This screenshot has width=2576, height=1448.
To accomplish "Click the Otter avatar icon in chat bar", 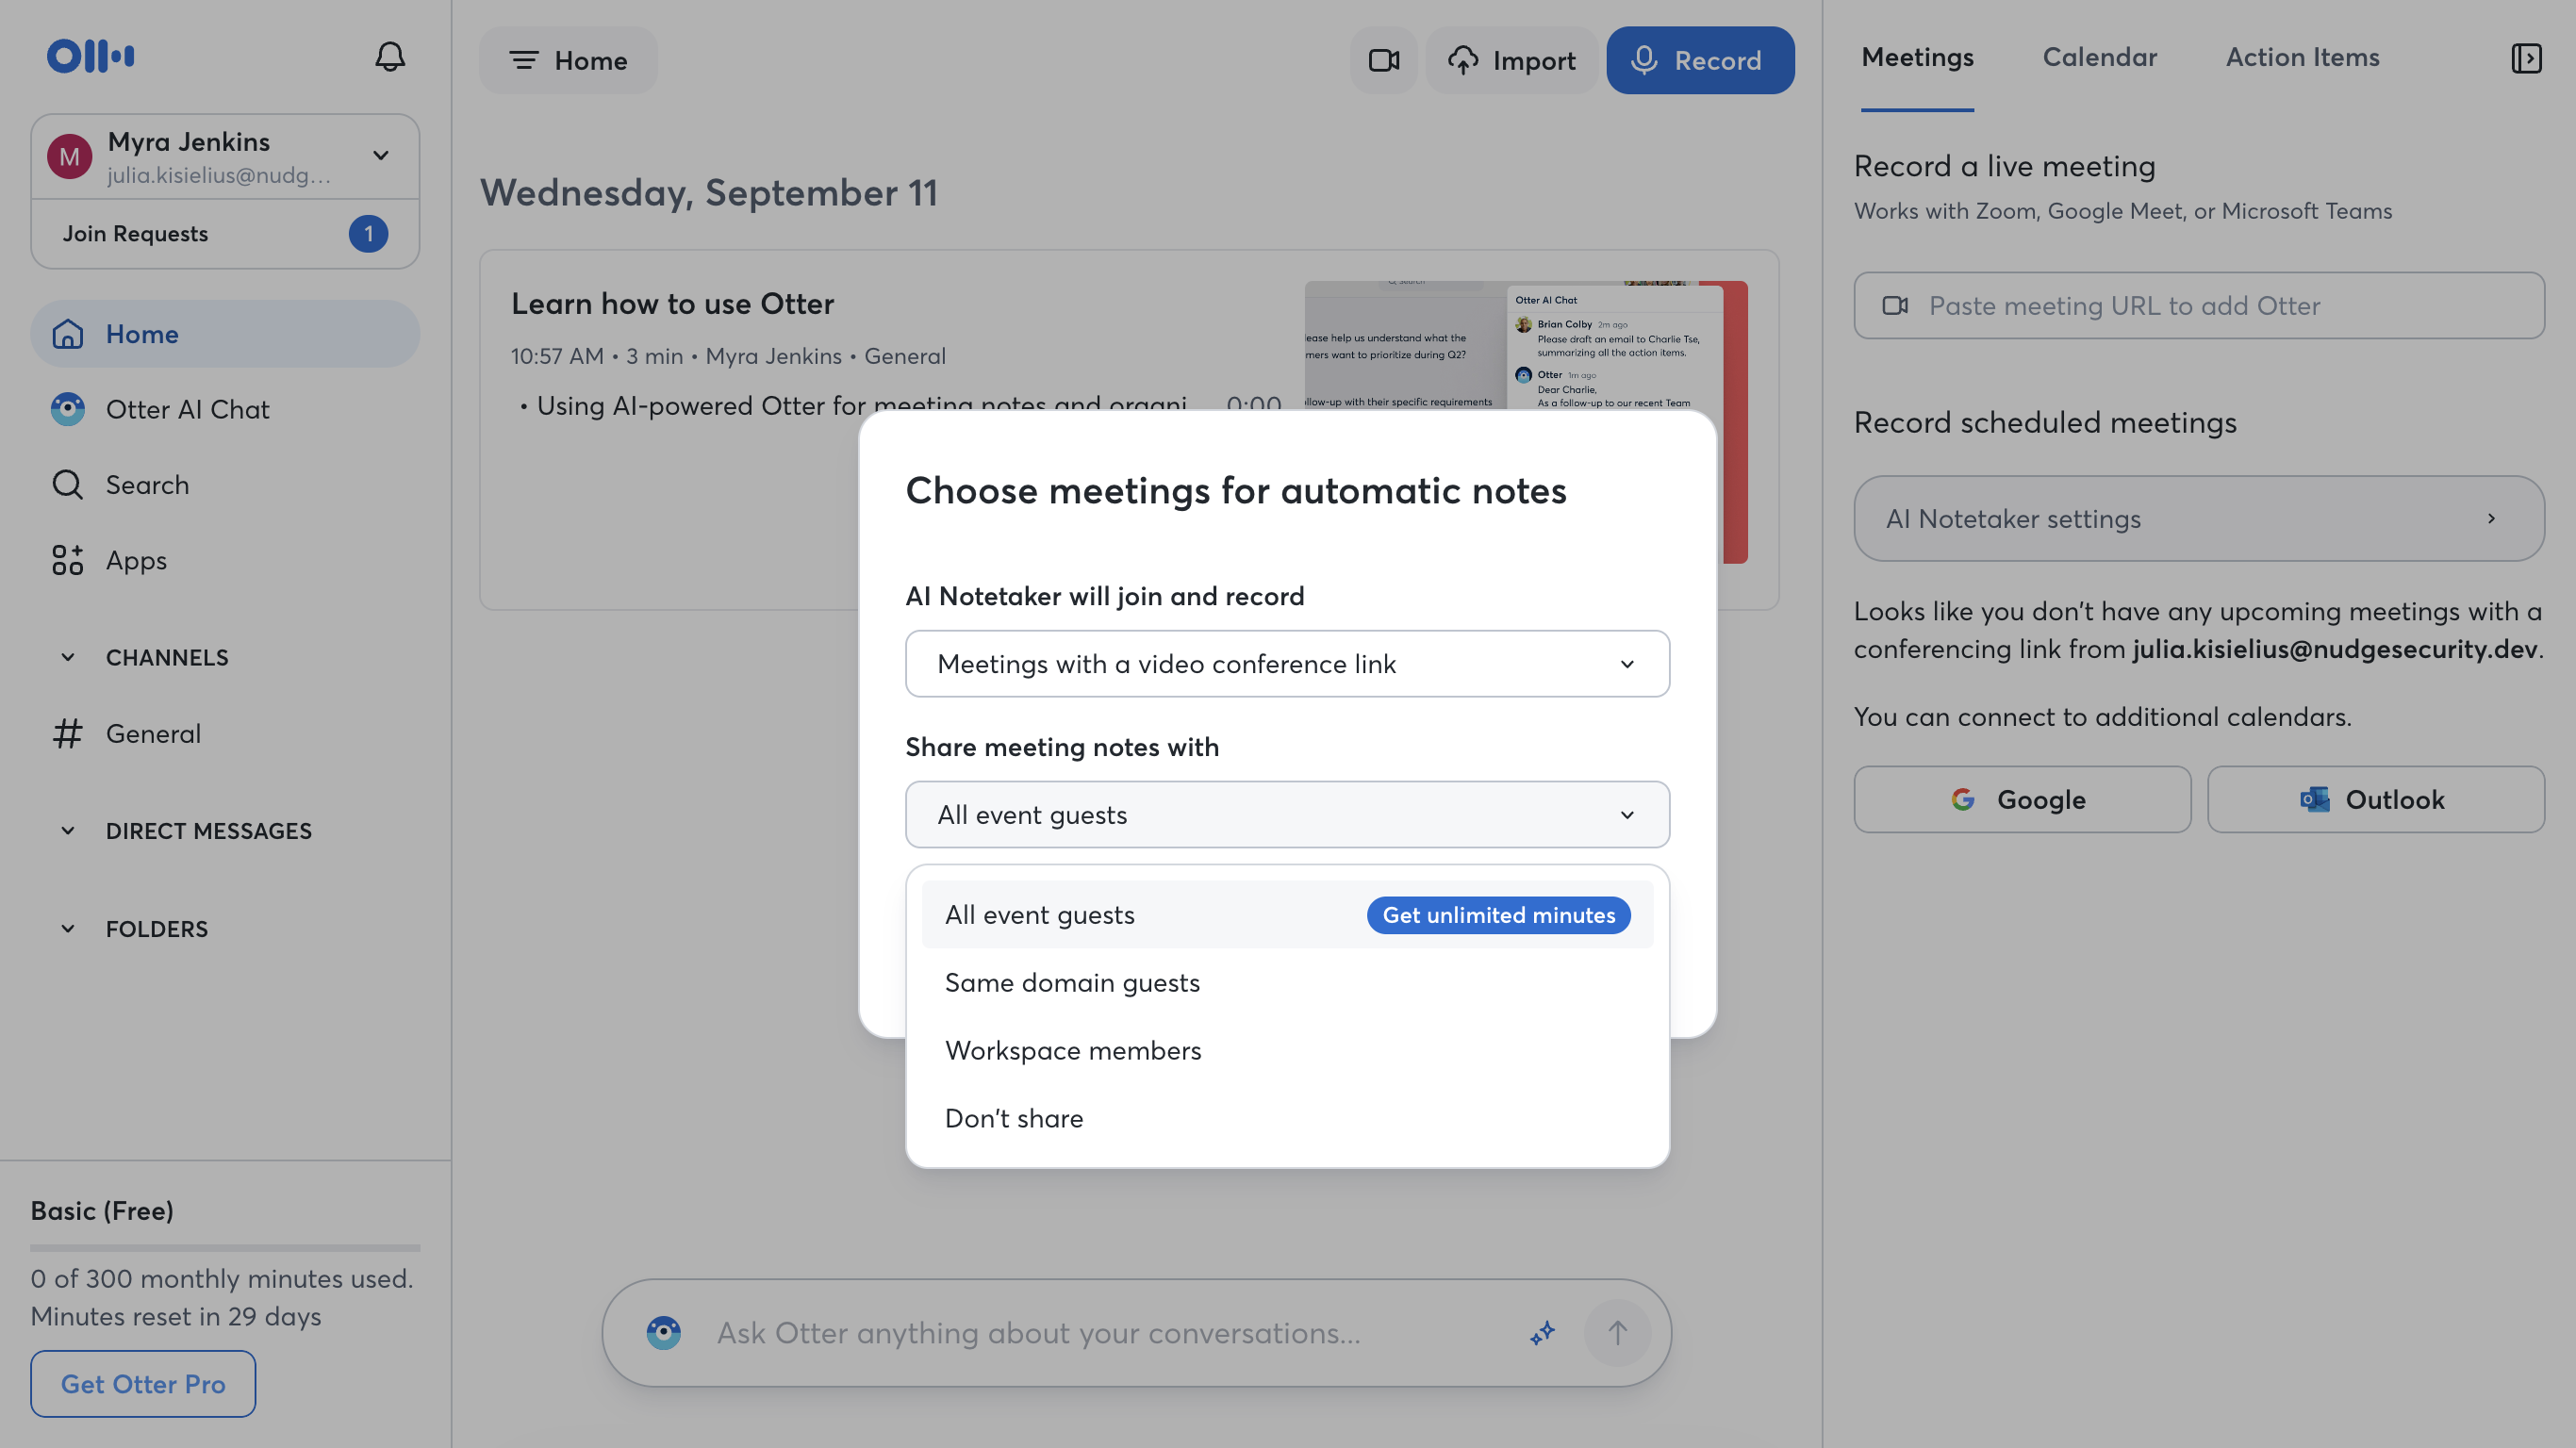I will (664, 1333).
